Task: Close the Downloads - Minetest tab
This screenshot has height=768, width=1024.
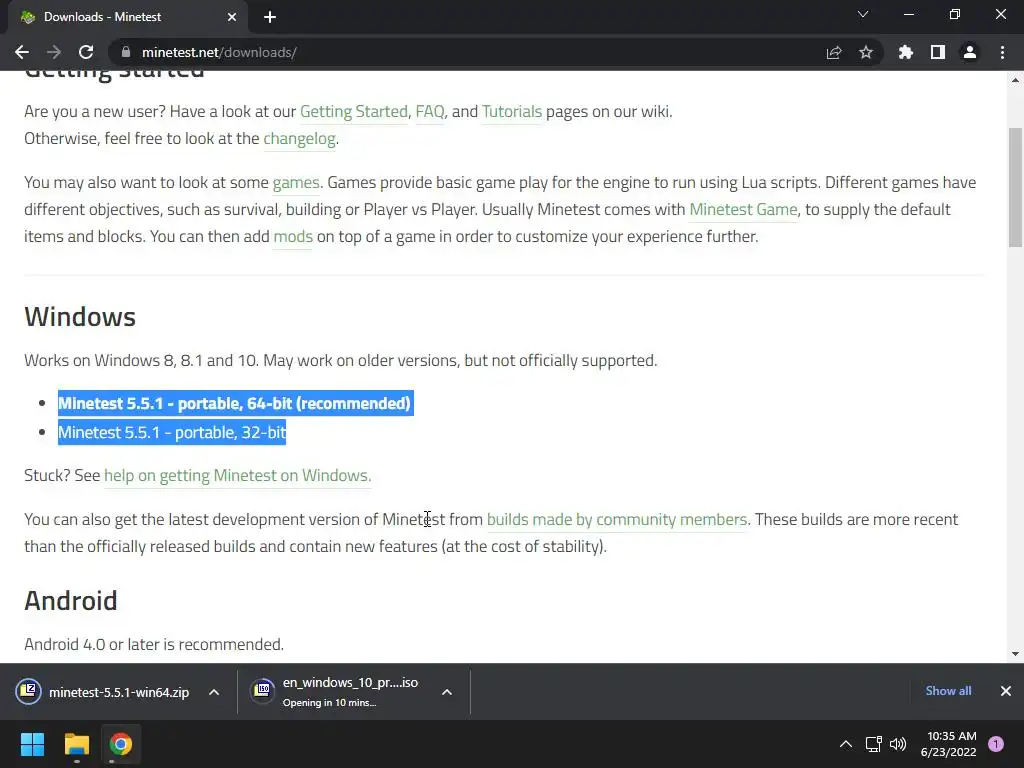Action: (232, 17)
